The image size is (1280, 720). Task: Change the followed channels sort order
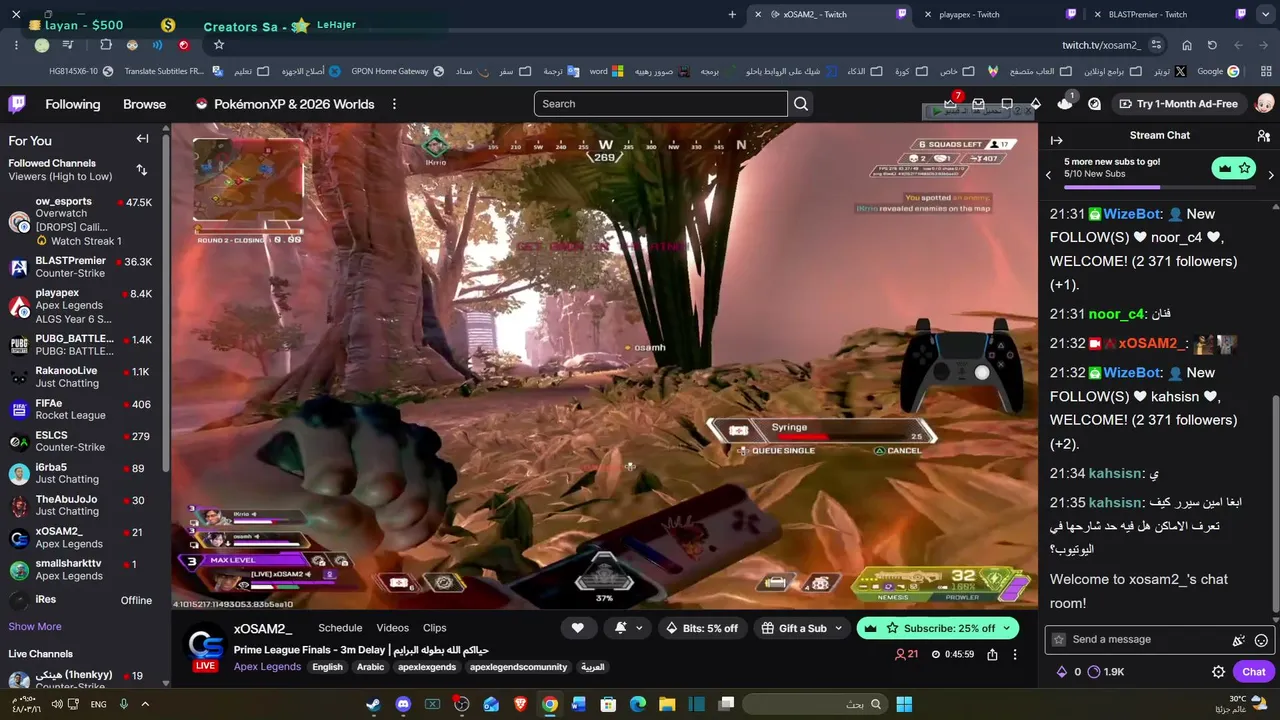coord(141,170)
